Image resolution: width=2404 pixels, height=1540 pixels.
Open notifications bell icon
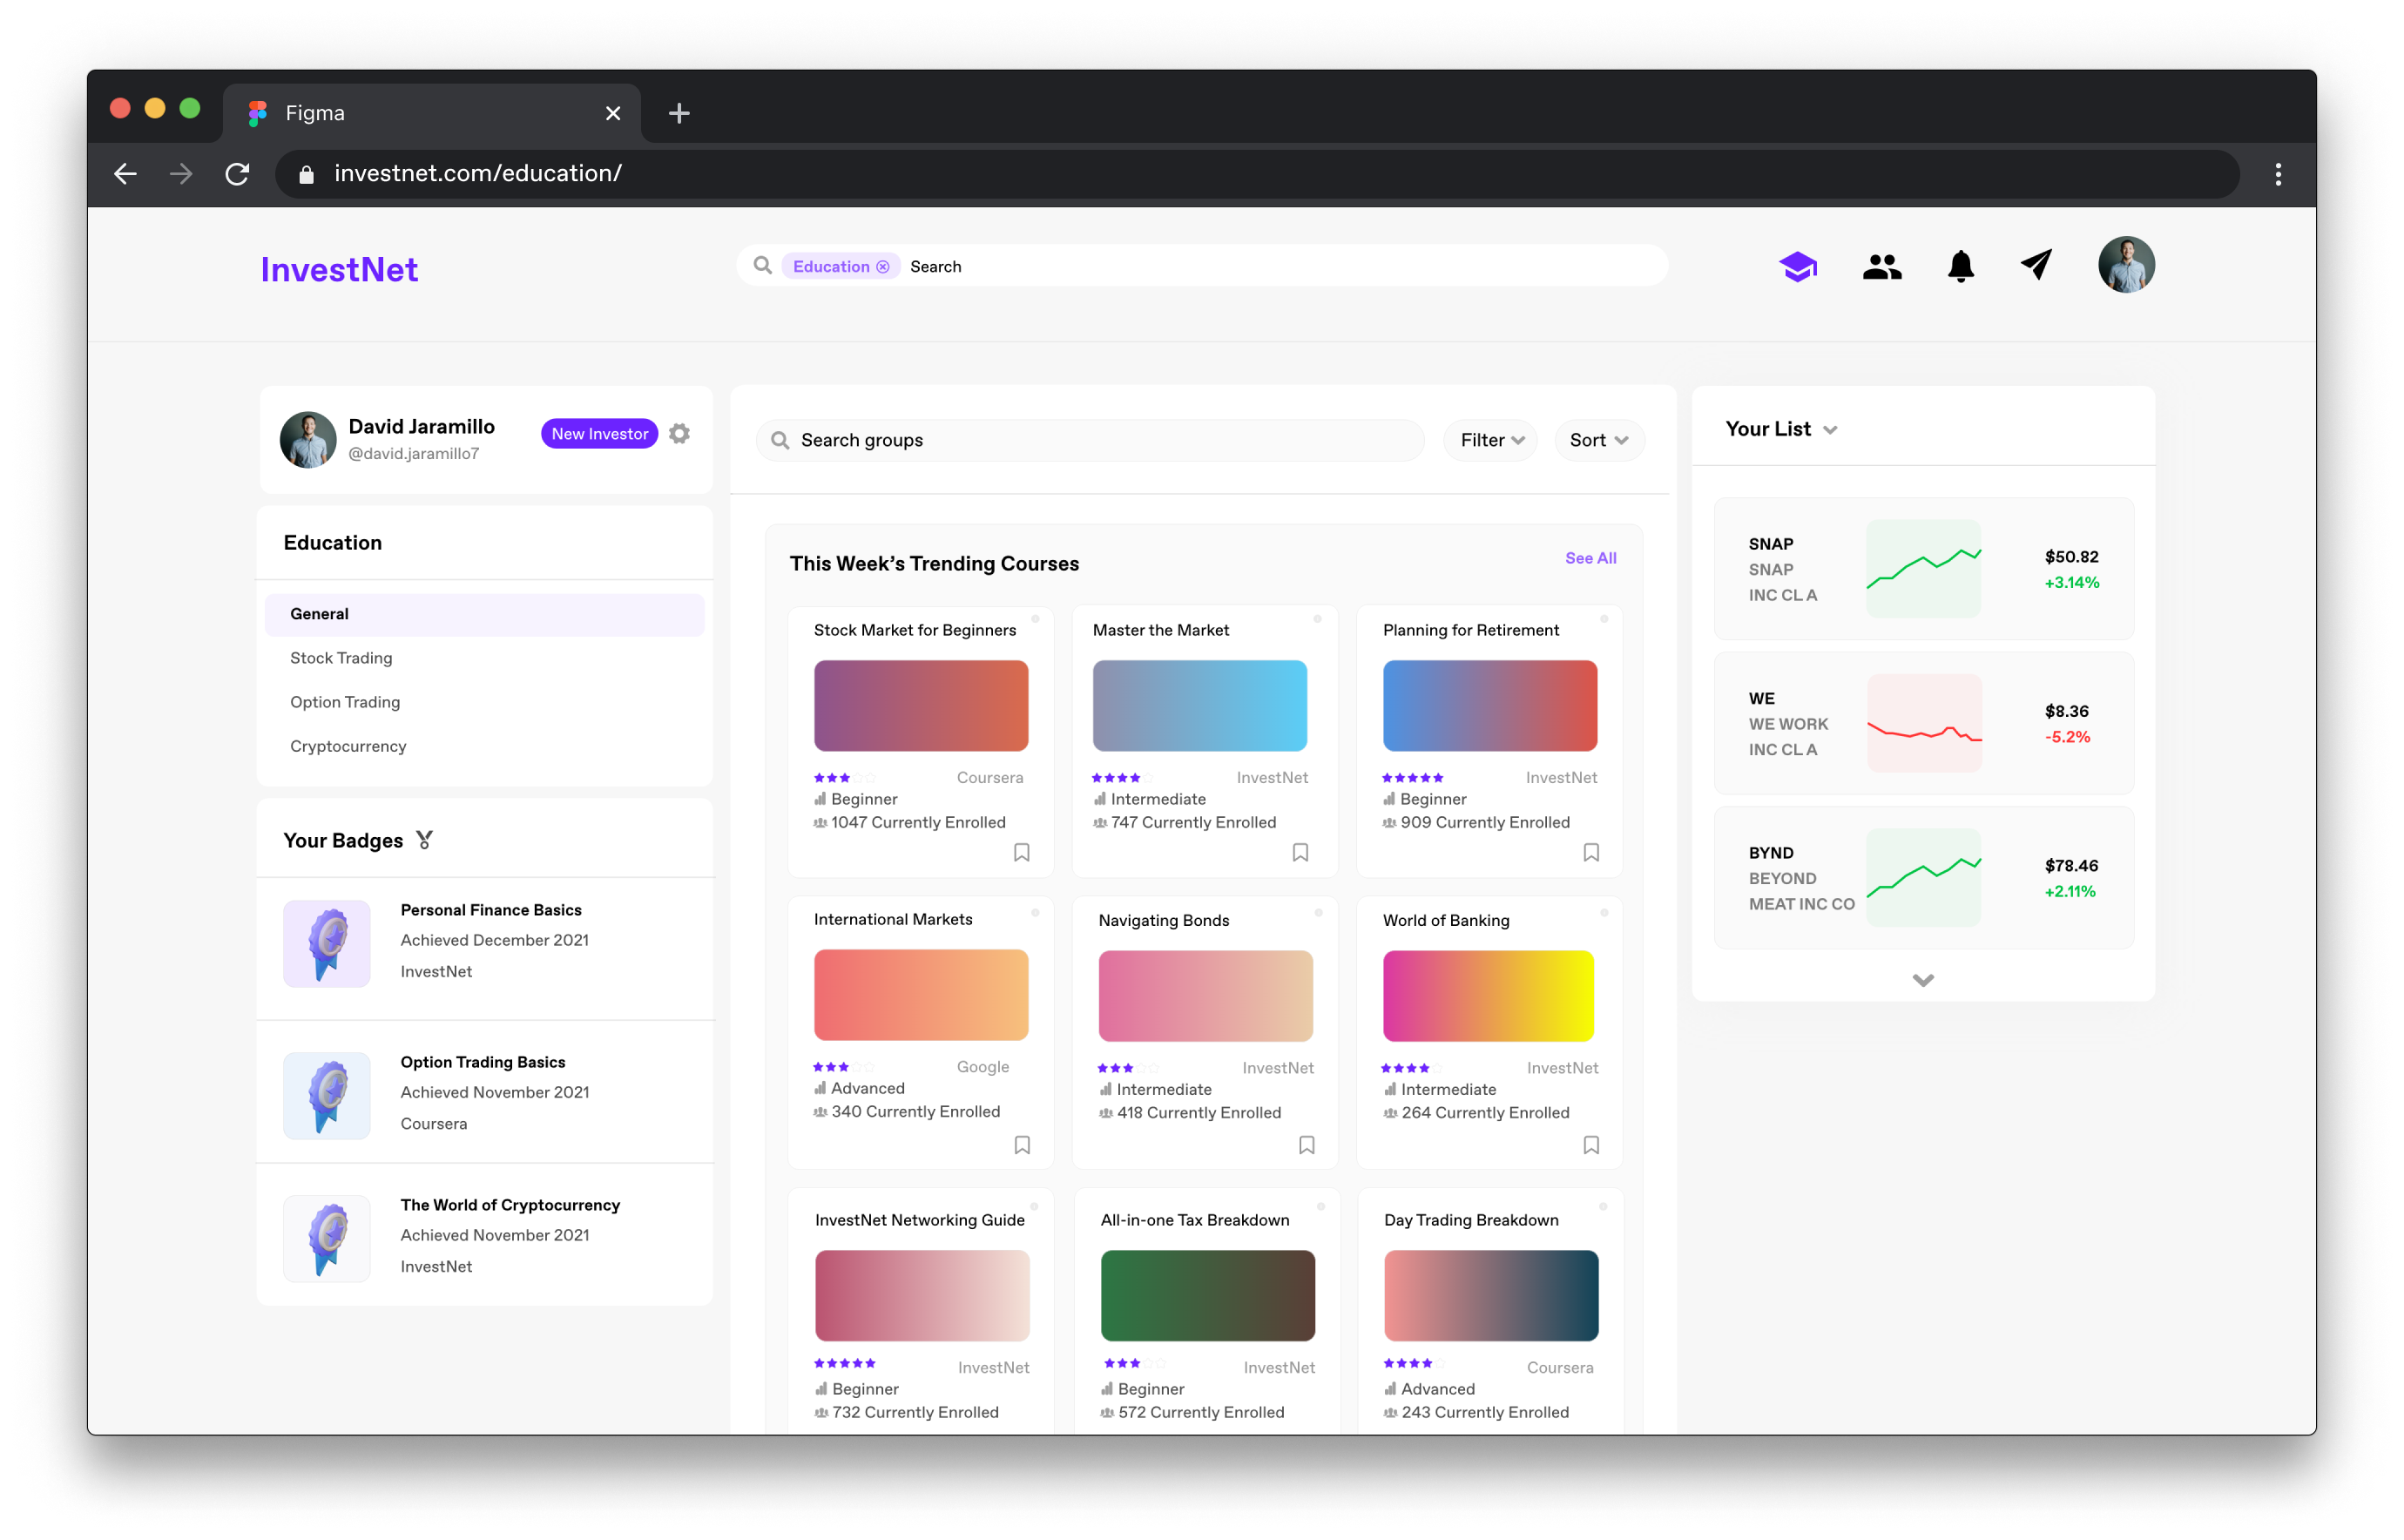click(1960, 266)
